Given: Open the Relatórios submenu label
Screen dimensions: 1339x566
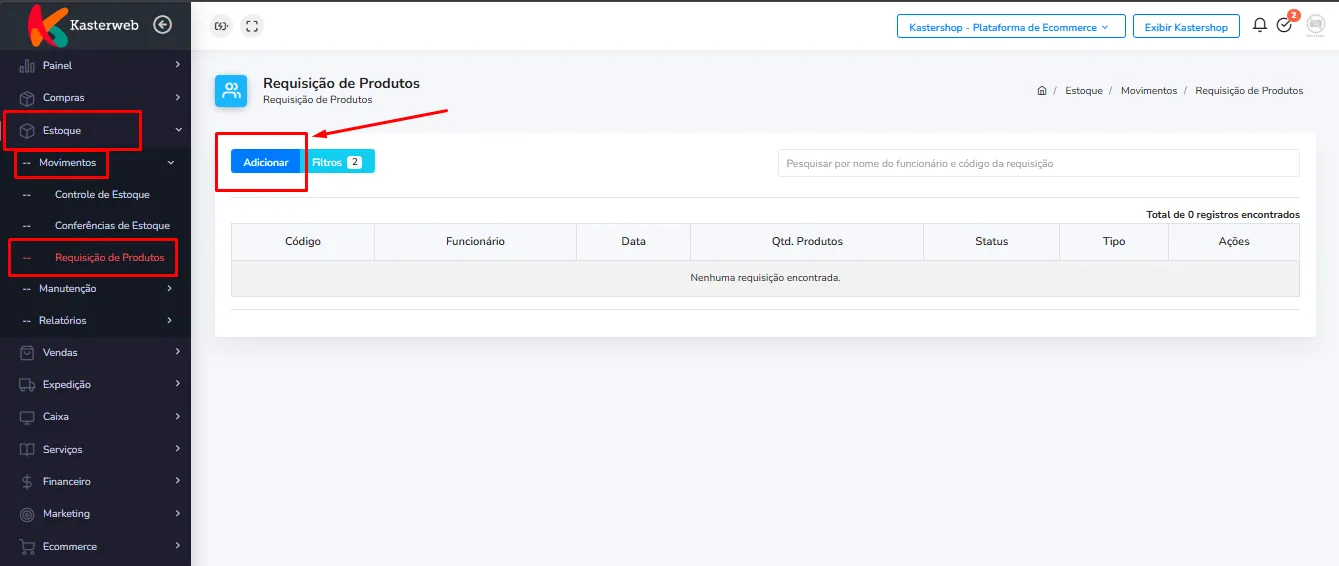Looking at the screenshot, I should click(62, 320).
